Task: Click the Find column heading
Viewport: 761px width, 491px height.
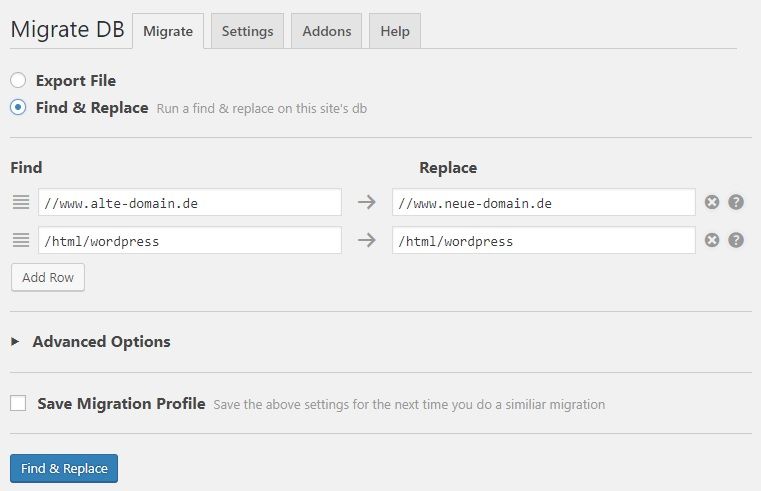Action: tap(26, 167)
